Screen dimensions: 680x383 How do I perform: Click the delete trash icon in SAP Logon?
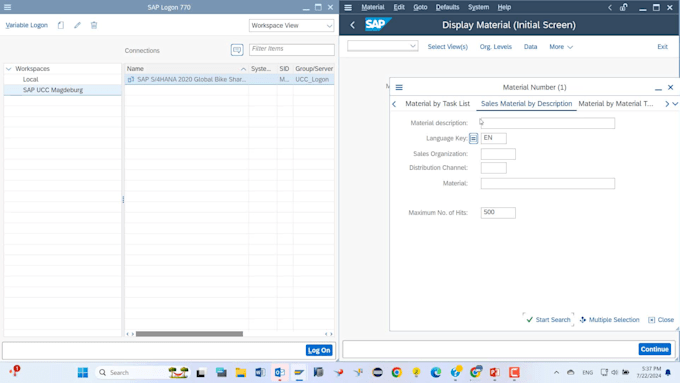click(94, 25)
